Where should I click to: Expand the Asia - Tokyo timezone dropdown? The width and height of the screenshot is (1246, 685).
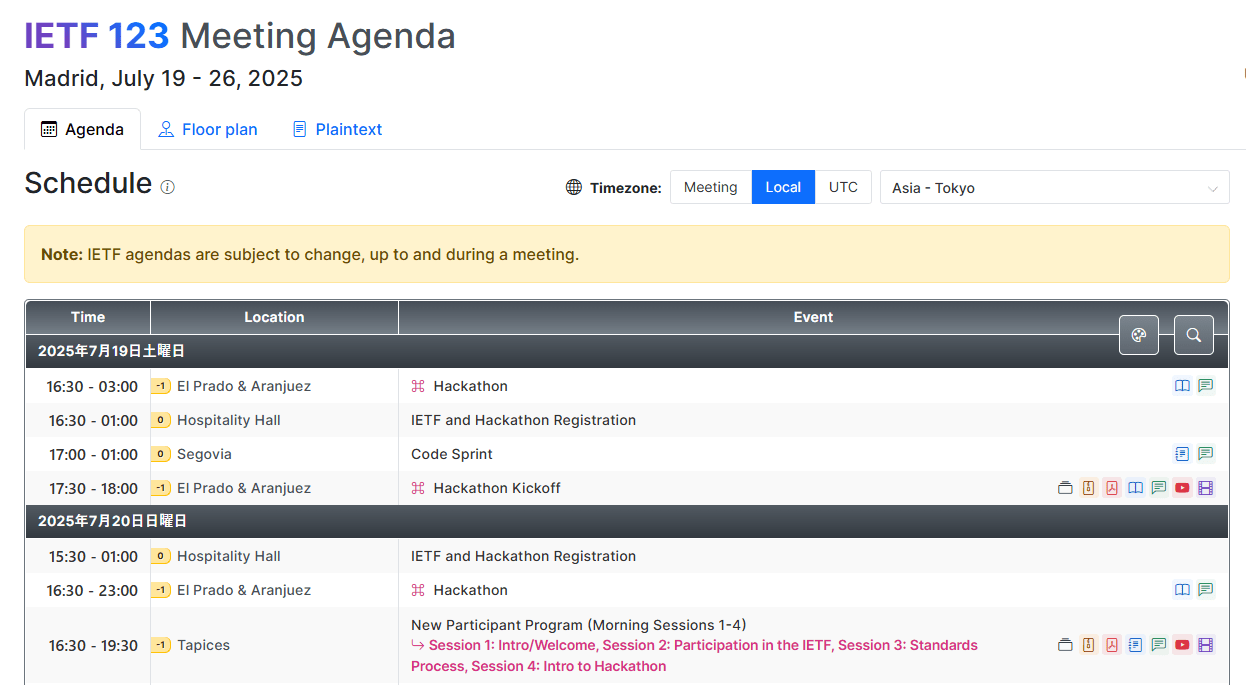1054,188
